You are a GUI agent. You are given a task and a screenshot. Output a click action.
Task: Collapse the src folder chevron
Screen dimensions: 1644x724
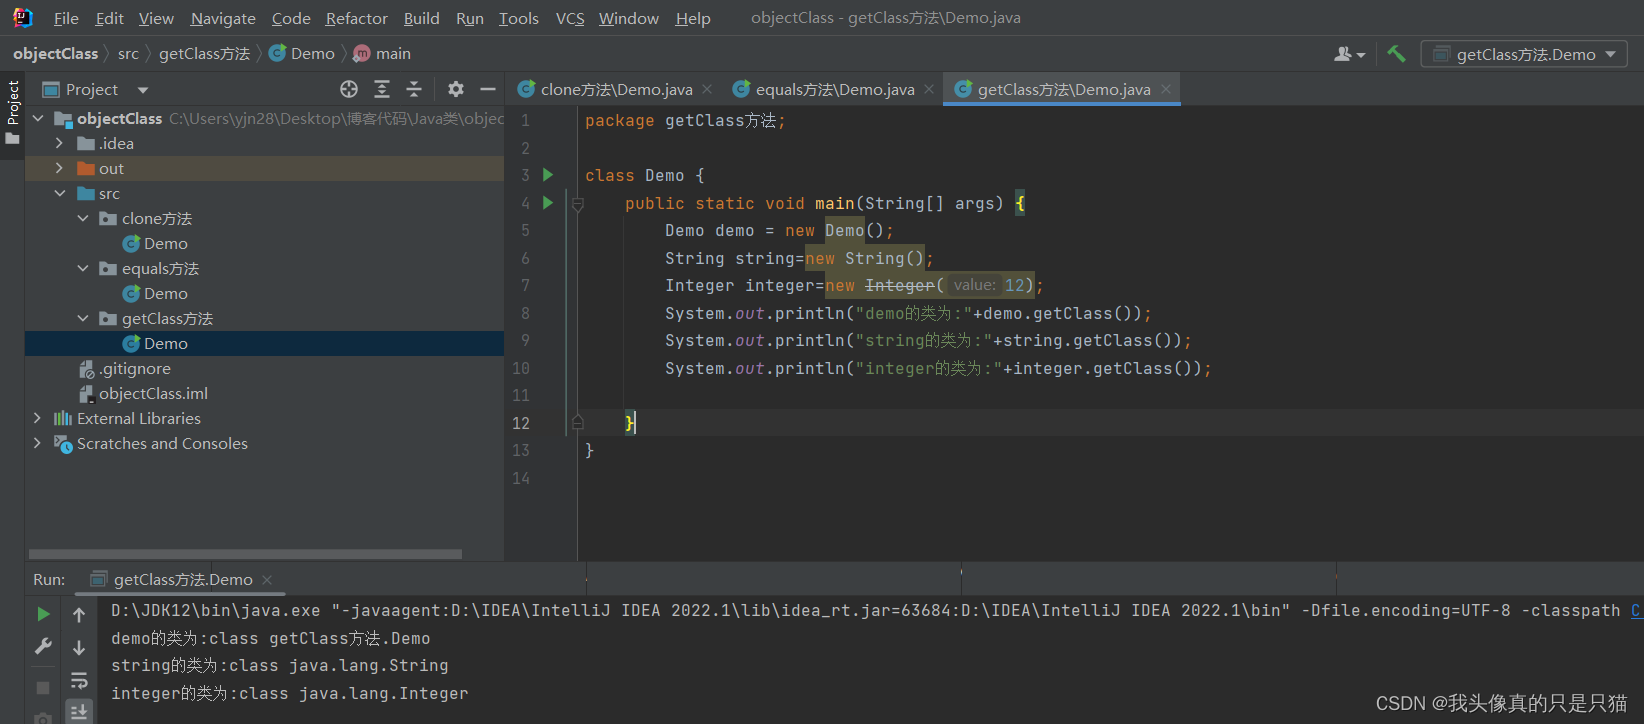pos(60,193)
